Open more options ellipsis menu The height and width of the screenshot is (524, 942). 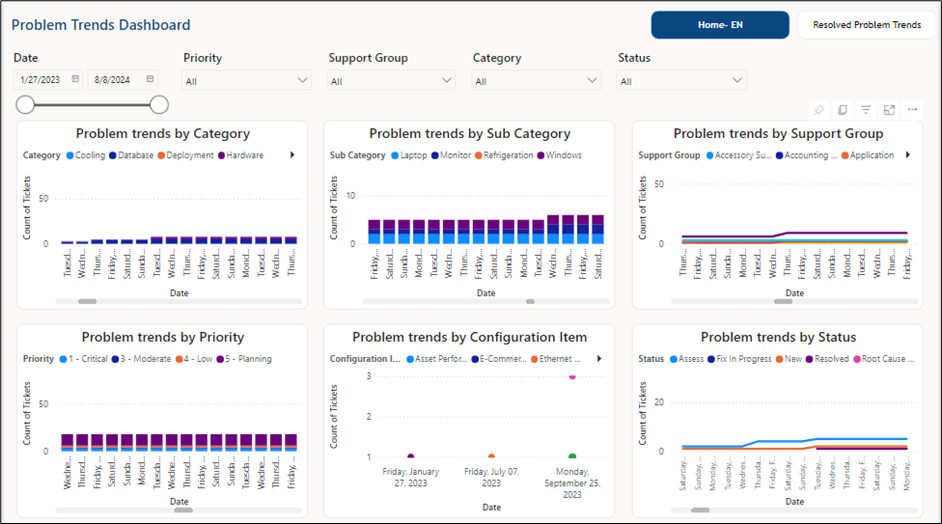(912, 110)
